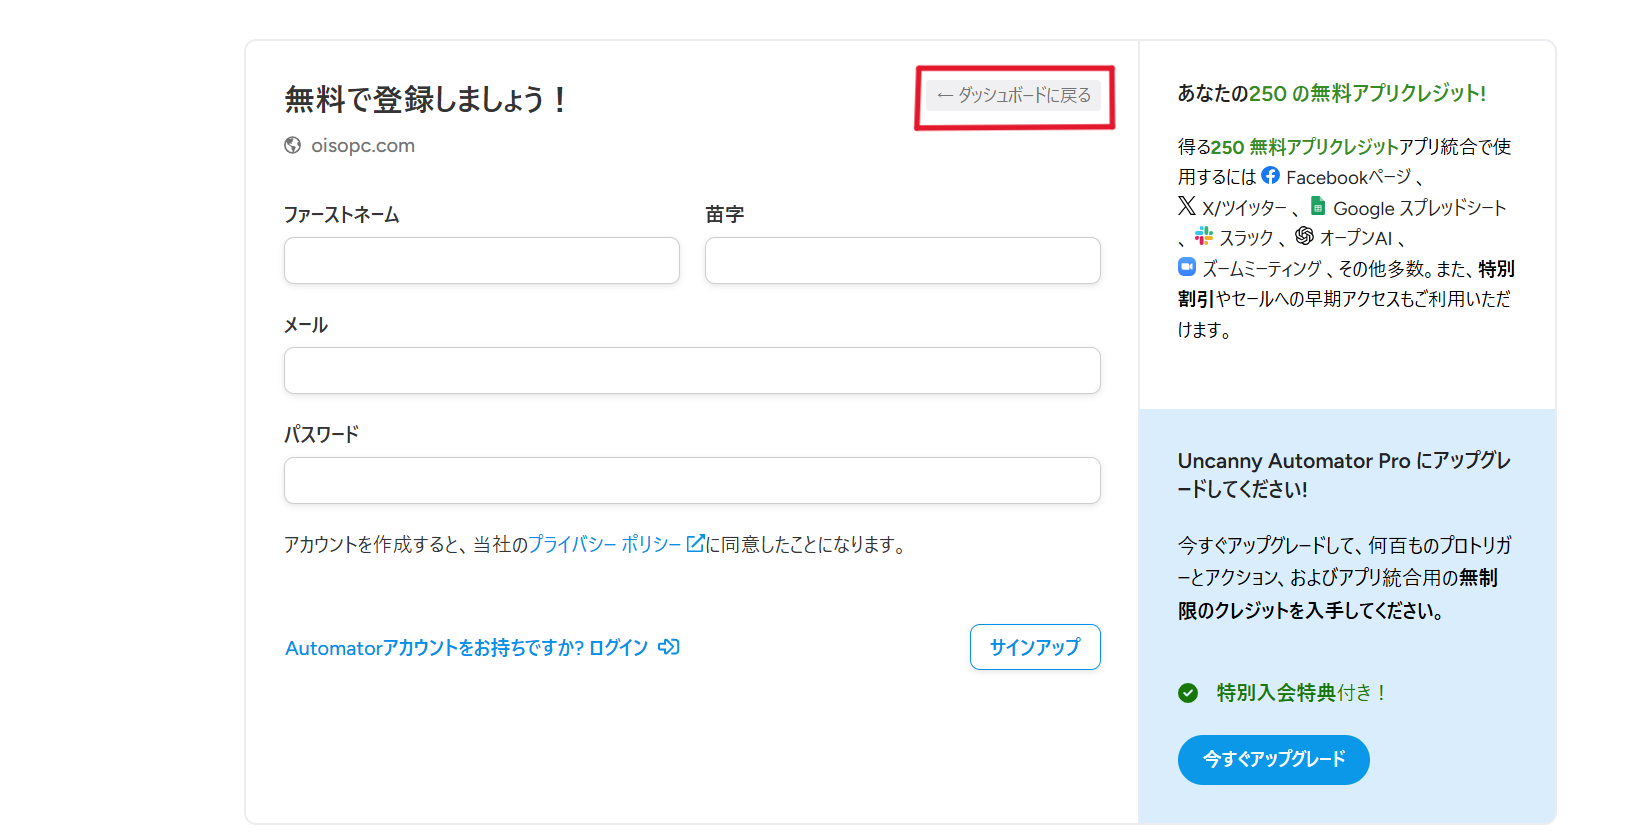Click the Zoom Meetings icon
1652x836 pixels.
pyautogui.click(x=1187, y=267)
